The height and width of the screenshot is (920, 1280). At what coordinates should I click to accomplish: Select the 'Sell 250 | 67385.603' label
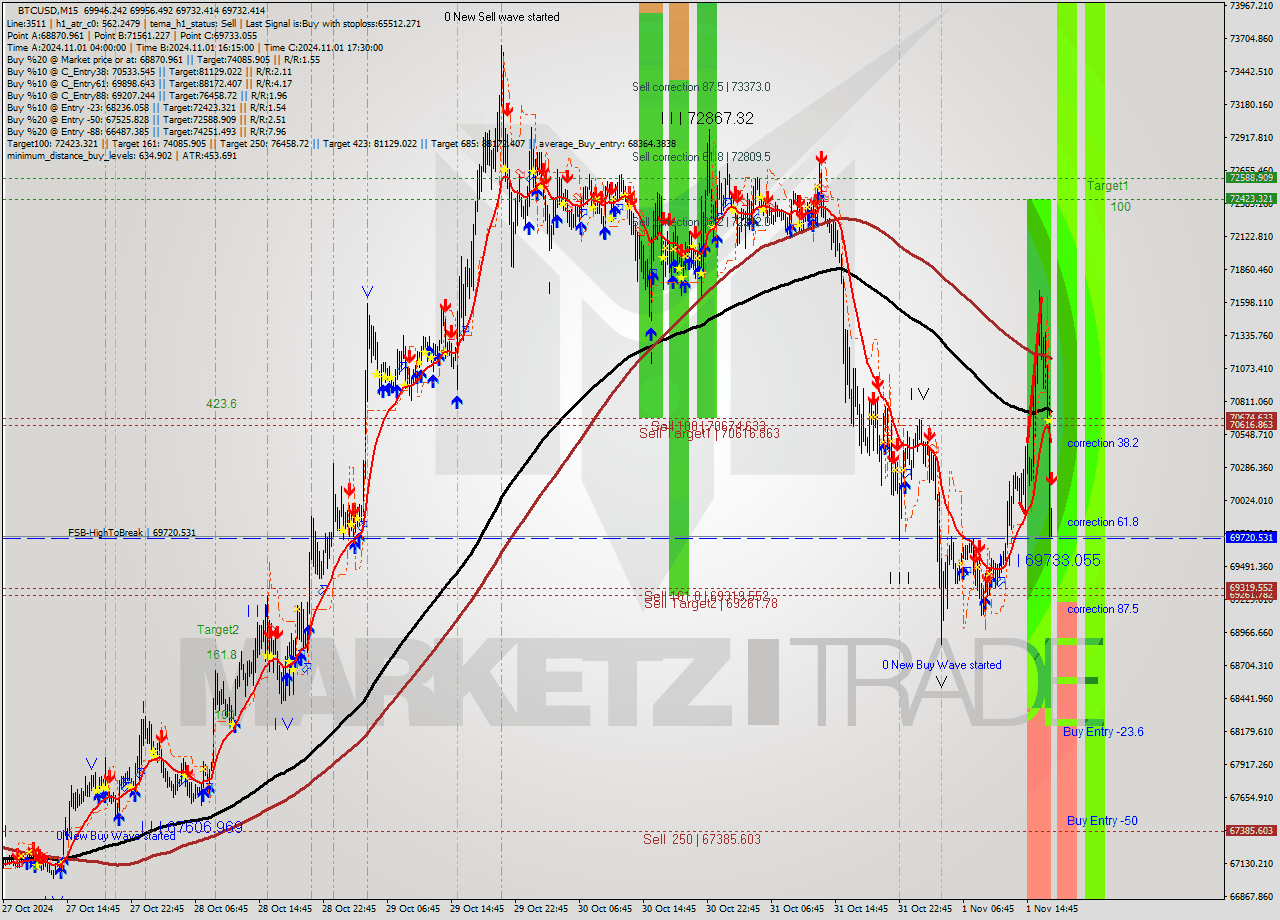click(701, 839)
